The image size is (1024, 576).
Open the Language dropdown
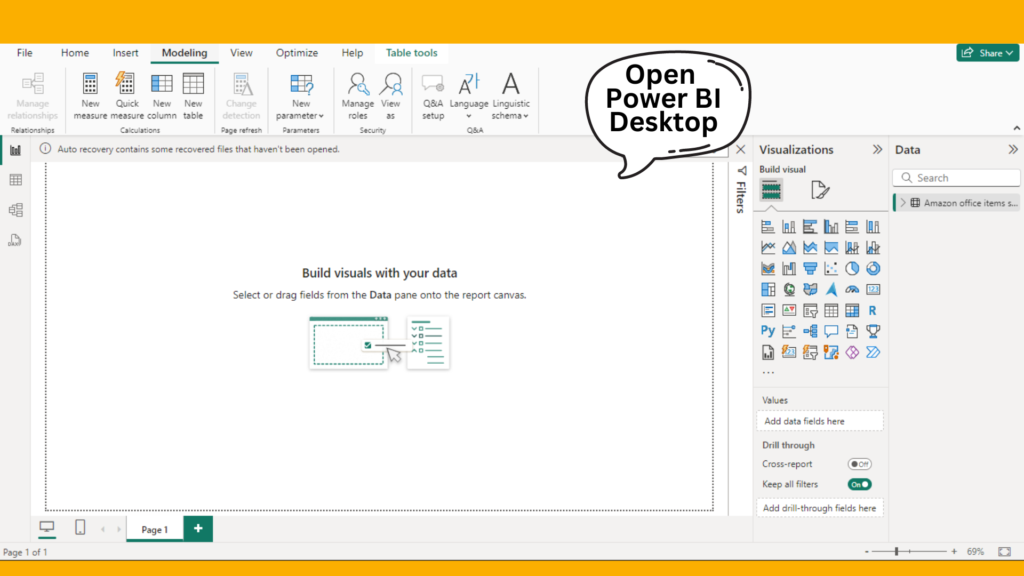coord(469,96)
